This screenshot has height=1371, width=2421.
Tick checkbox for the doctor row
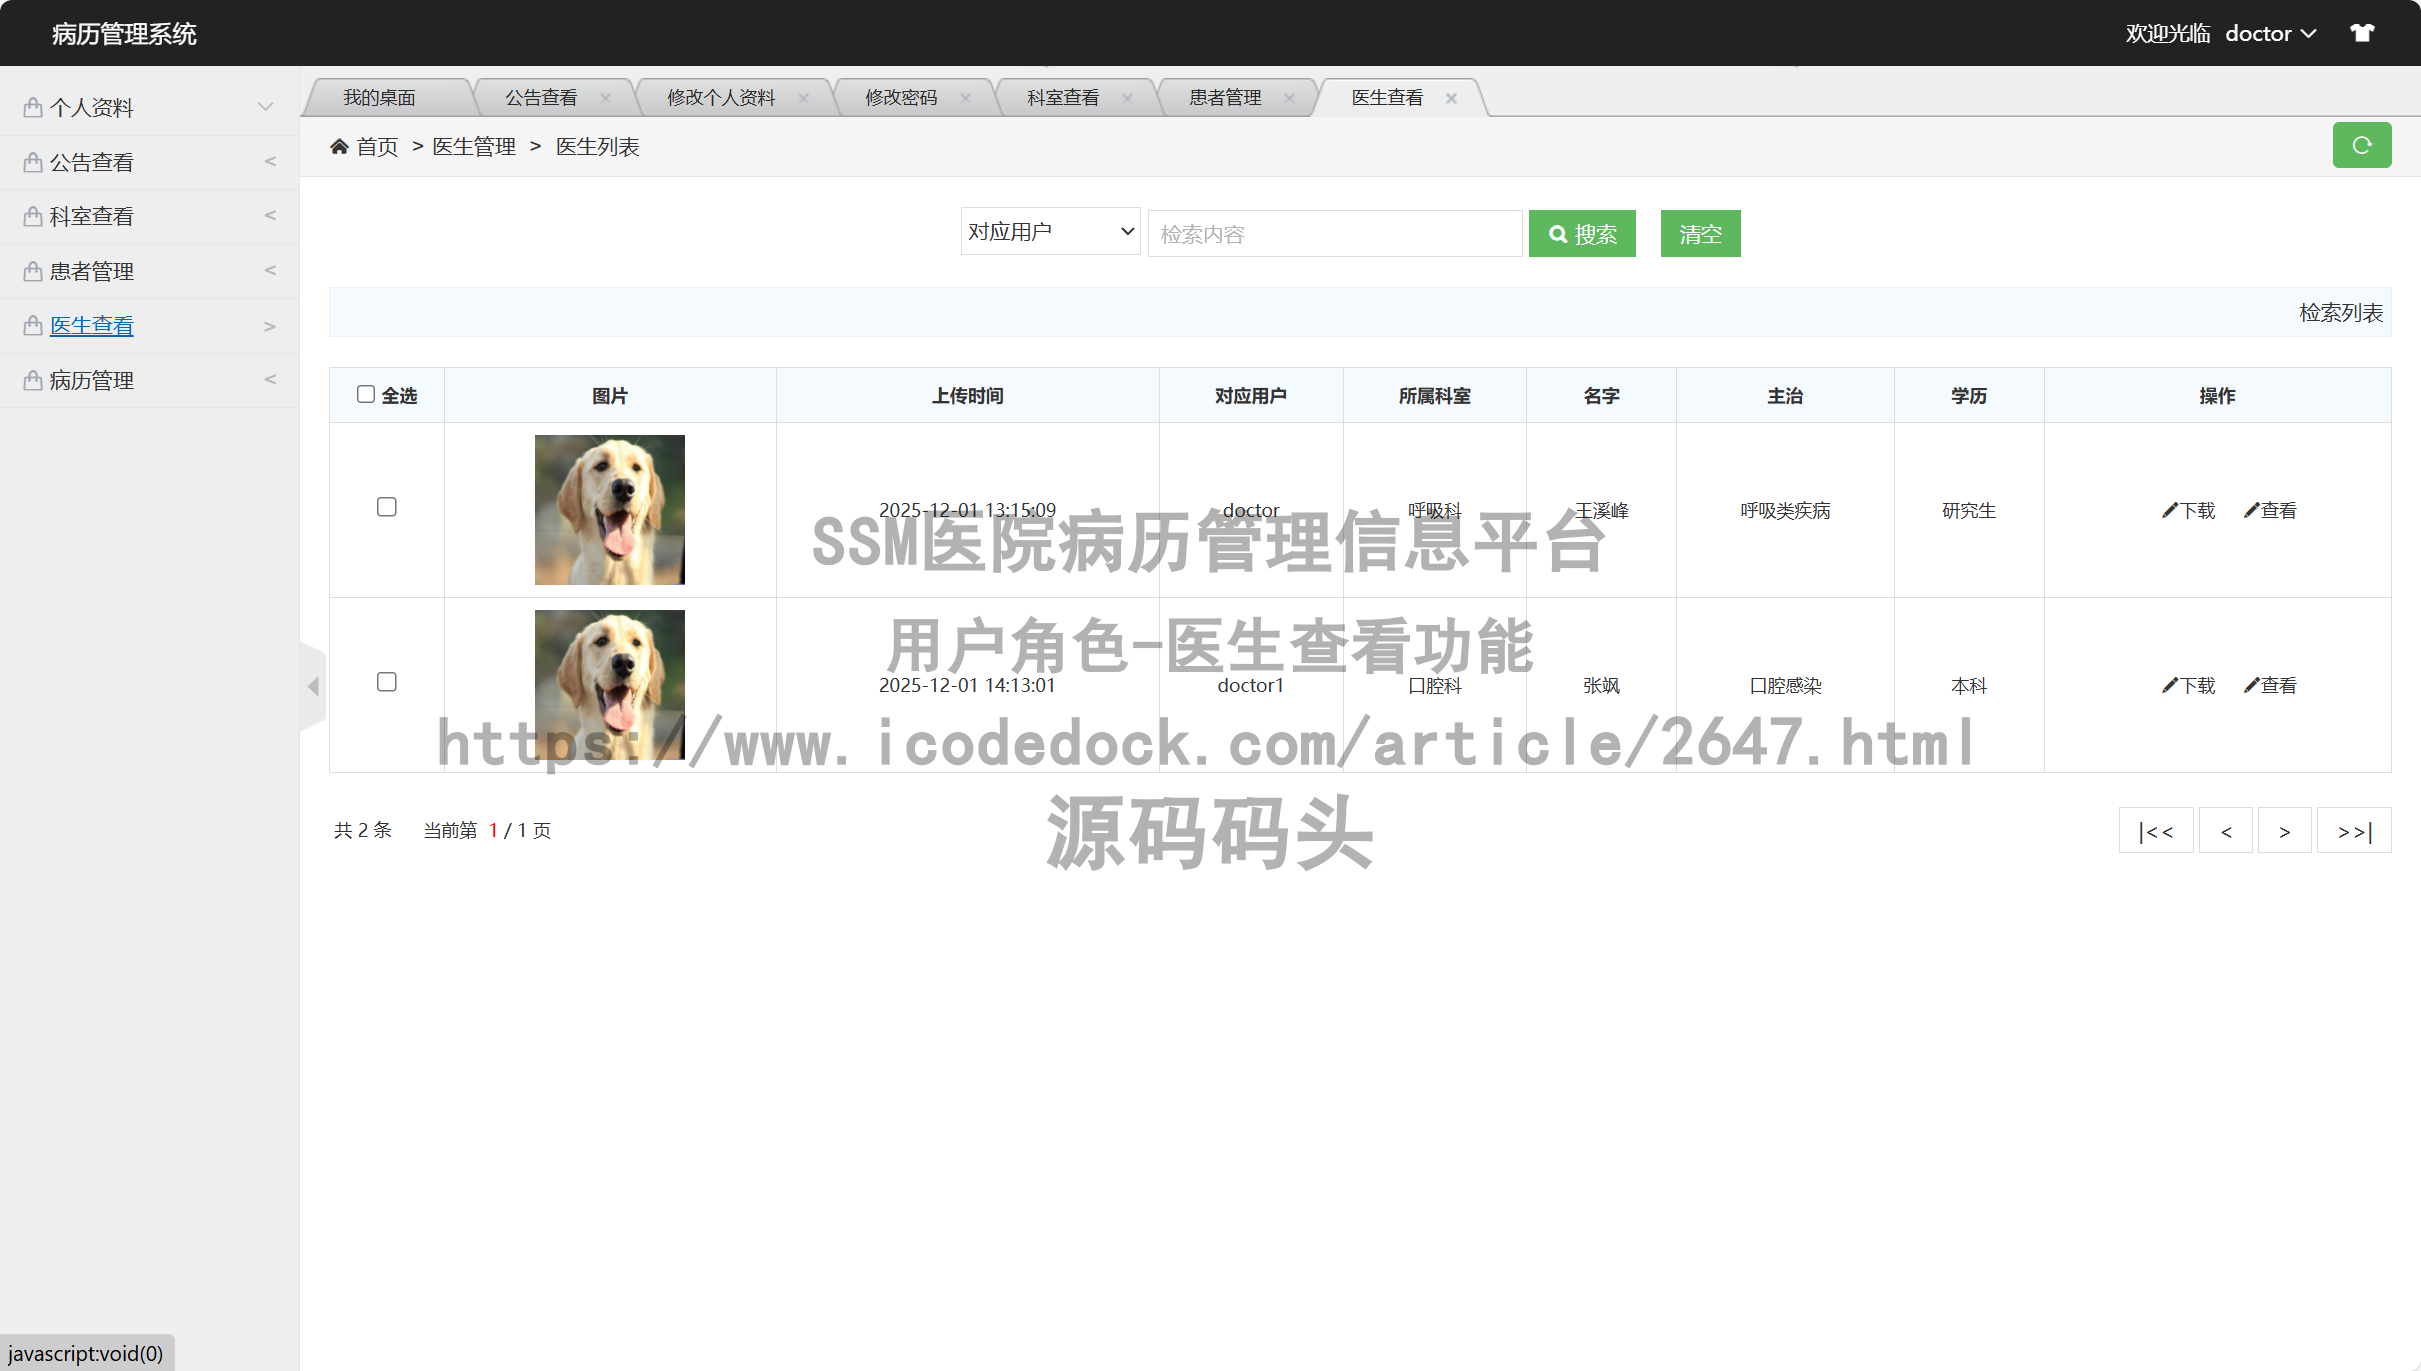[387, 507]
